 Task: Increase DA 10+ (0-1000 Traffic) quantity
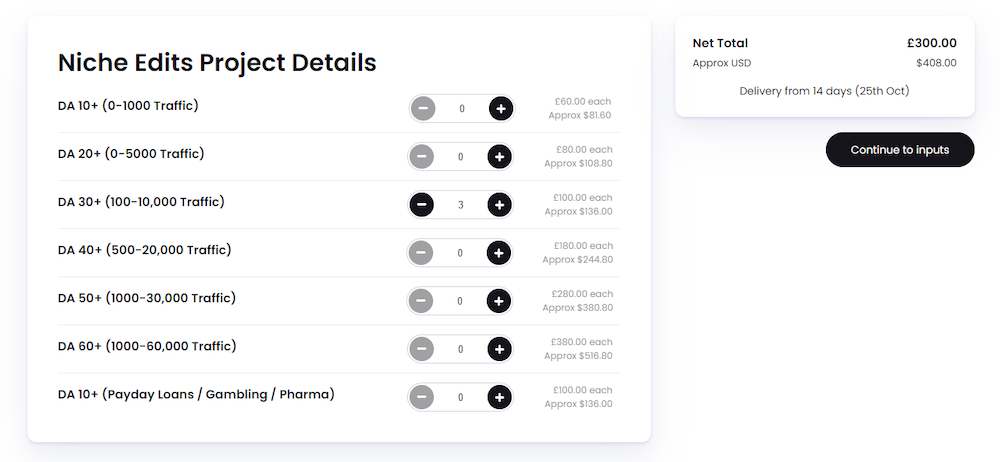click(501, 108)
